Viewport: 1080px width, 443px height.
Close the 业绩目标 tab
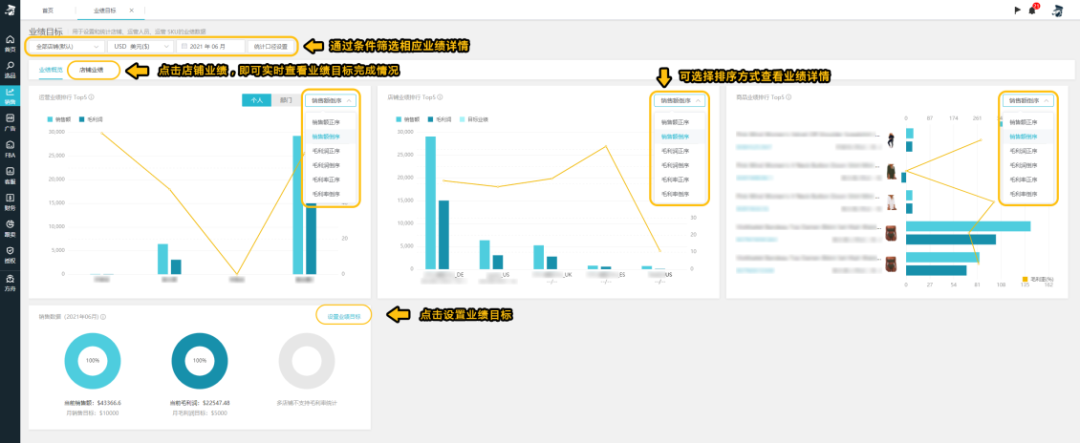(x=132, y=10)
